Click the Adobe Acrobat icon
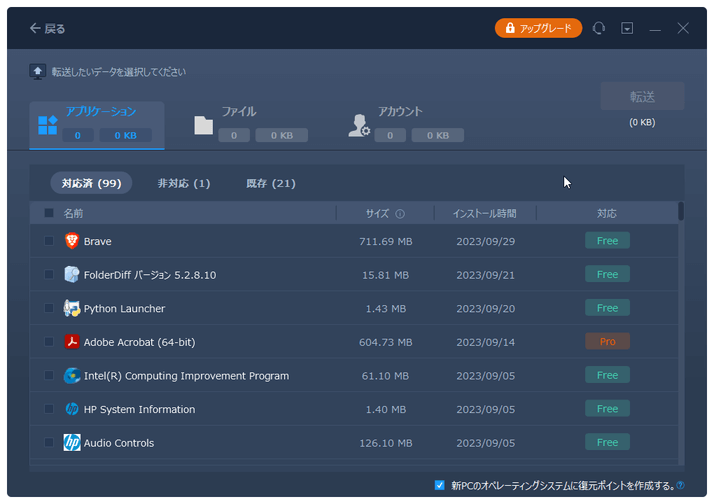The width and height of the screenshot is (714, 504). point(72,342)
